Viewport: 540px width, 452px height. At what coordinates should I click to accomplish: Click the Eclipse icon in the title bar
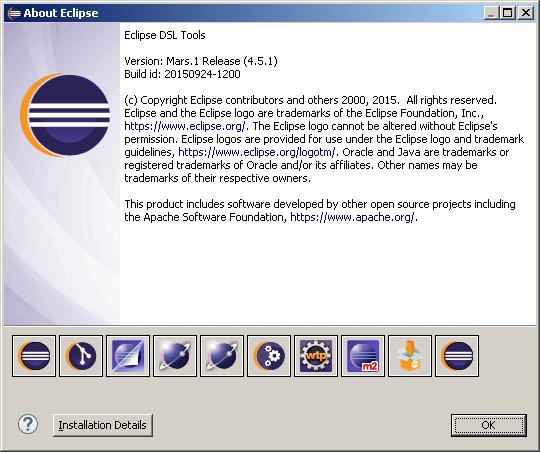click(14, 13)
